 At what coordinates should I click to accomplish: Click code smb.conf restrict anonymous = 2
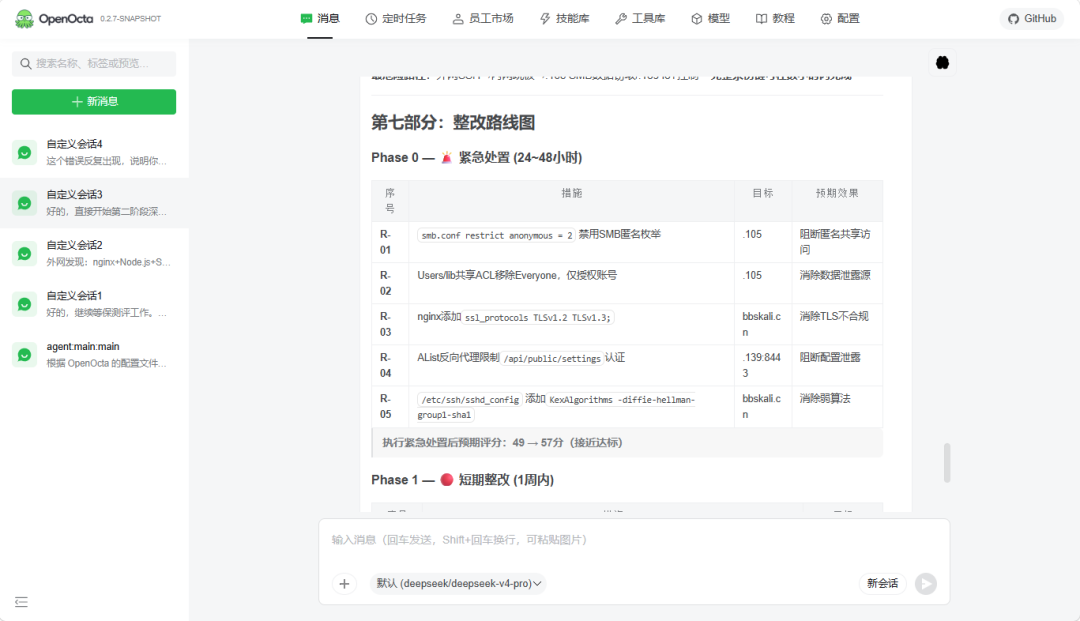[x=497, y=235]
